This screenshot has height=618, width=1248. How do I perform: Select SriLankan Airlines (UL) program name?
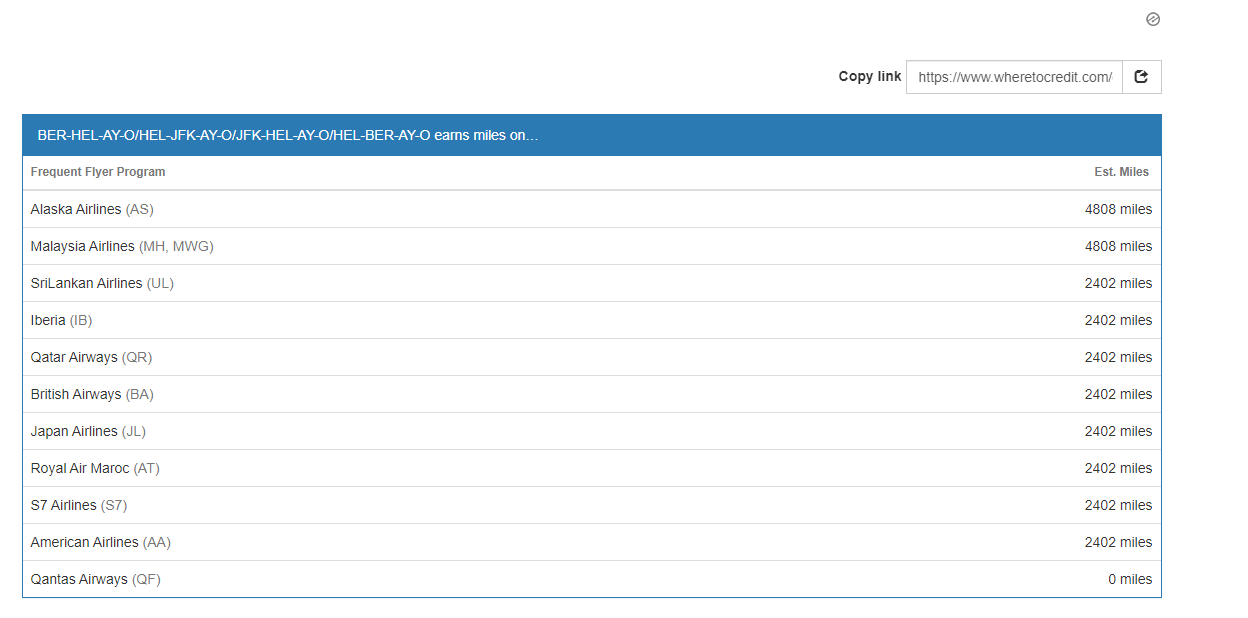click(102, 283)
